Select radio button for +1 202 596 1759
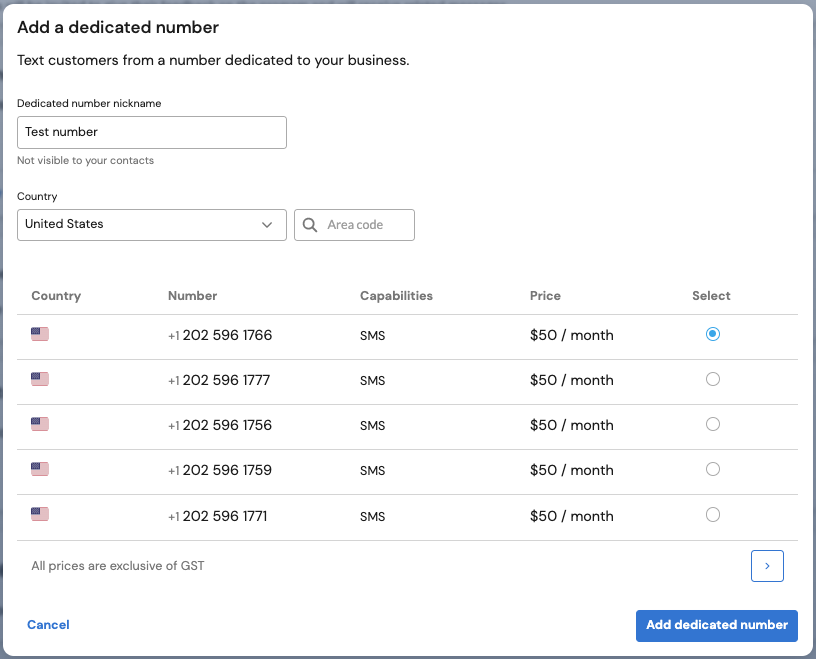 (x=712, y=469)
